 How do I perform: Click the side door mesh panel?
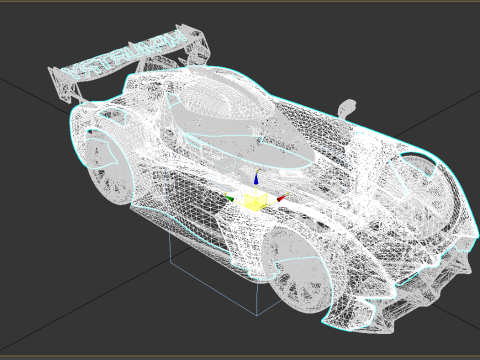pos(197,200)
